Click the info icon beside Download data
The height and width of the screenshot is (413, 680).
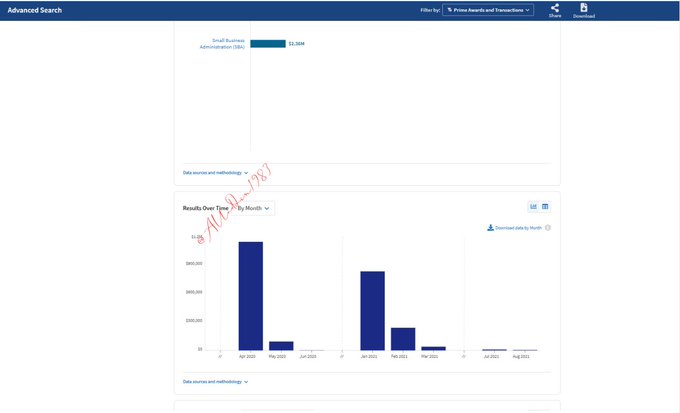tap(548, 228)
